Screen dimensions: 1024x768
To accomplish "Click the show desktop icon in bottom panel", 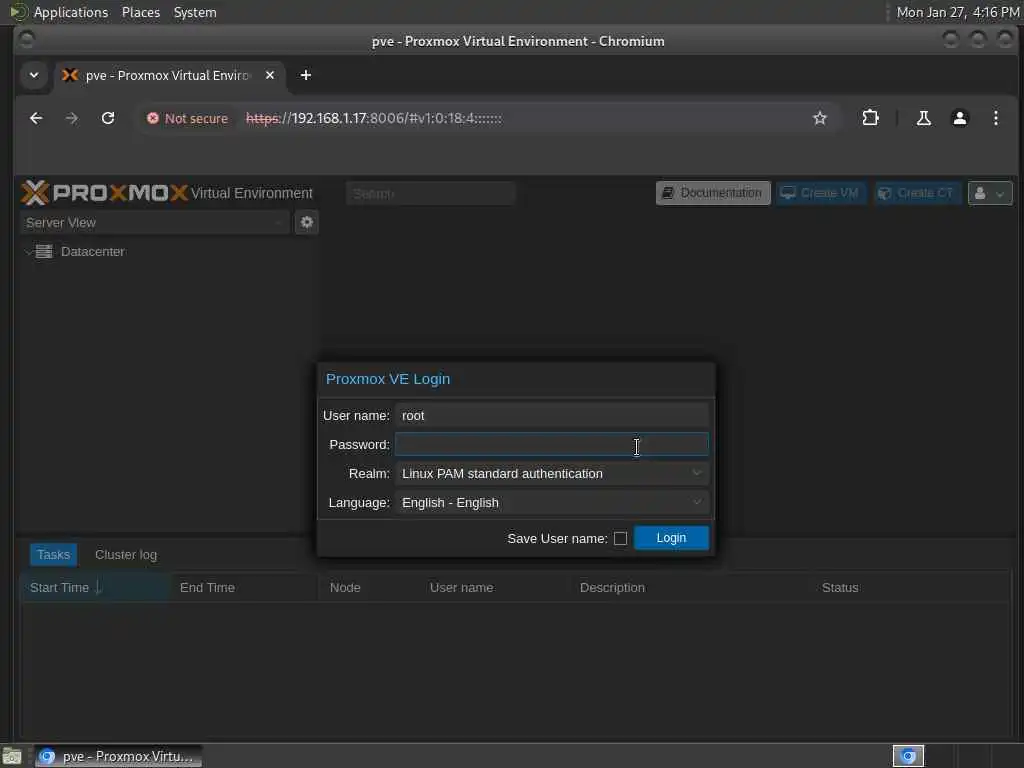I will click(11, 756).
